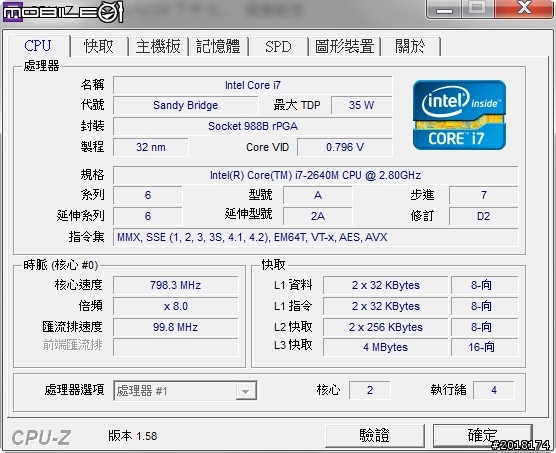Click the empty 前端匯流排 field
Image resolution: width=556 pixels, height=453 pixels.
point(176,347)
